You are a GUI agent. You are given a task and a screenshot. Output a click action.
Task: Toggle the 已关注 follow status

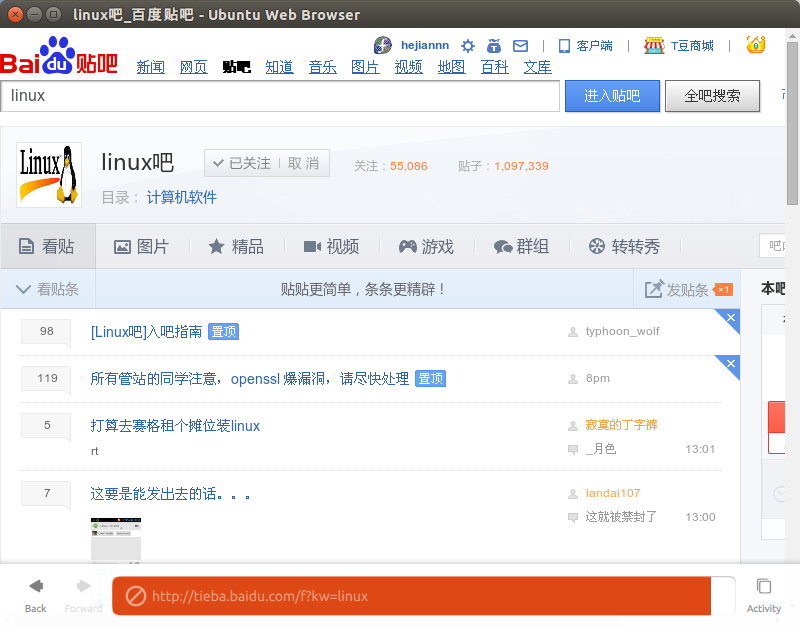tap(242, 163)
